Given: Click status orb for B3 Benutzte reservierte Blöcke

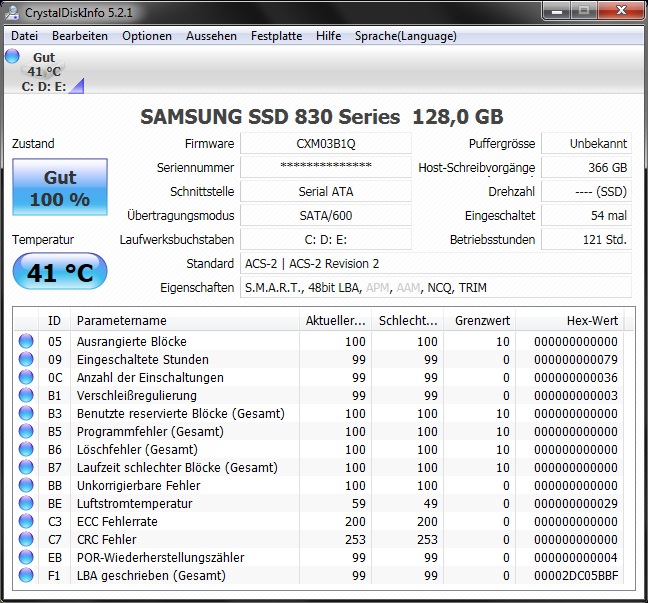Looking at the screenshot, I should click(26, 413).
